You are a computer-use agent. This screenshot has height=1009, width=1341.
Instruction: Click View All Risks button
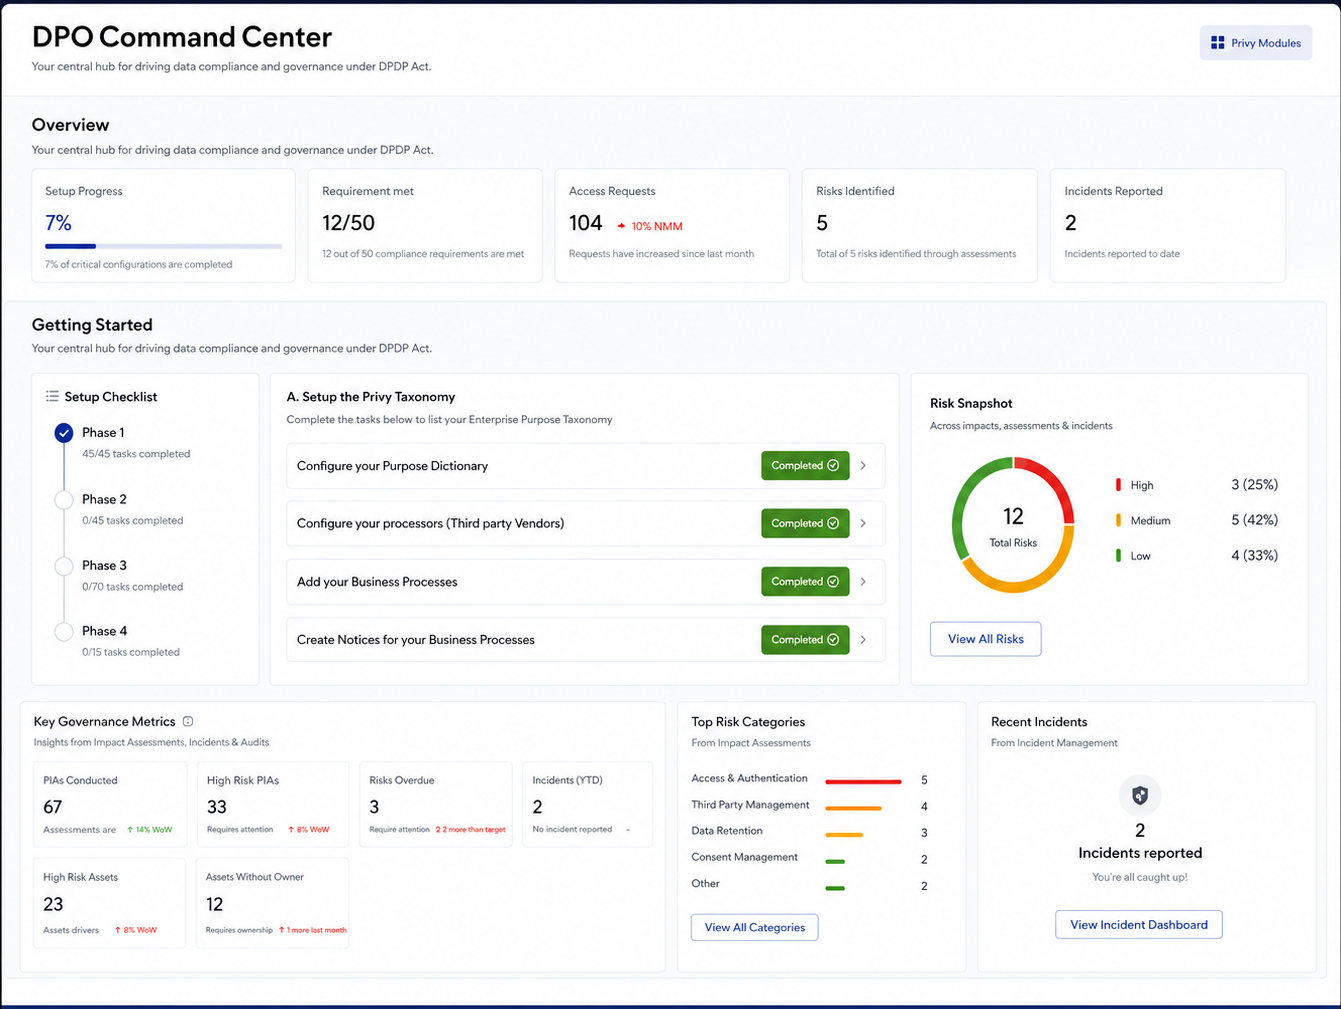985,639
